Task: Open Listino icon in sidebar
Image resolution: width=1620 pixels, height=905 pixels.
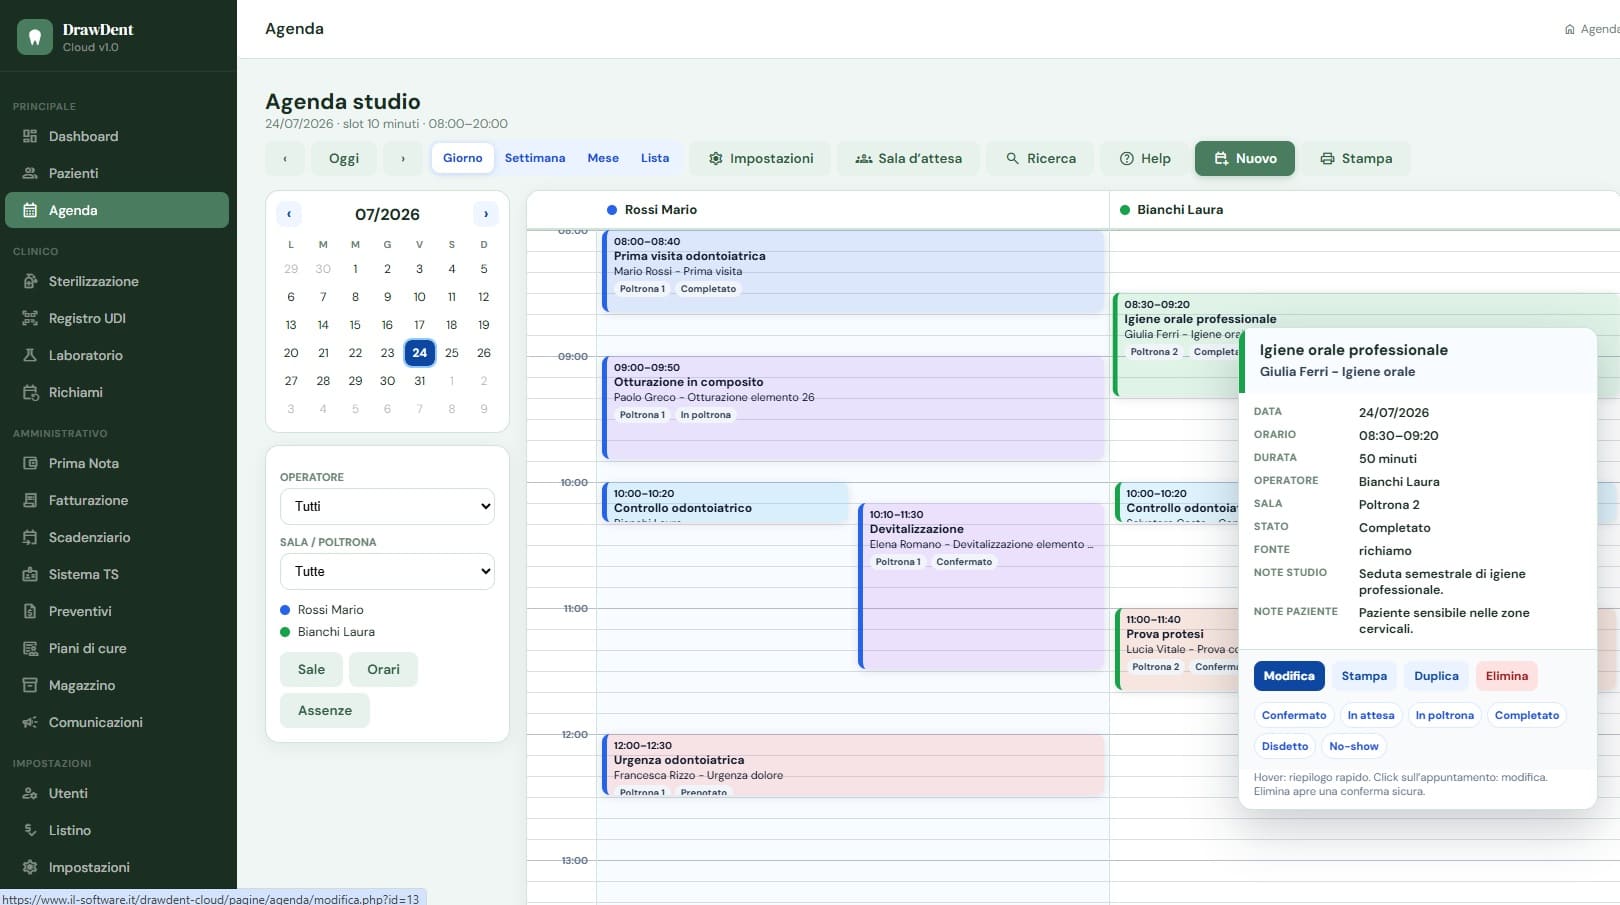Action: 30,830
